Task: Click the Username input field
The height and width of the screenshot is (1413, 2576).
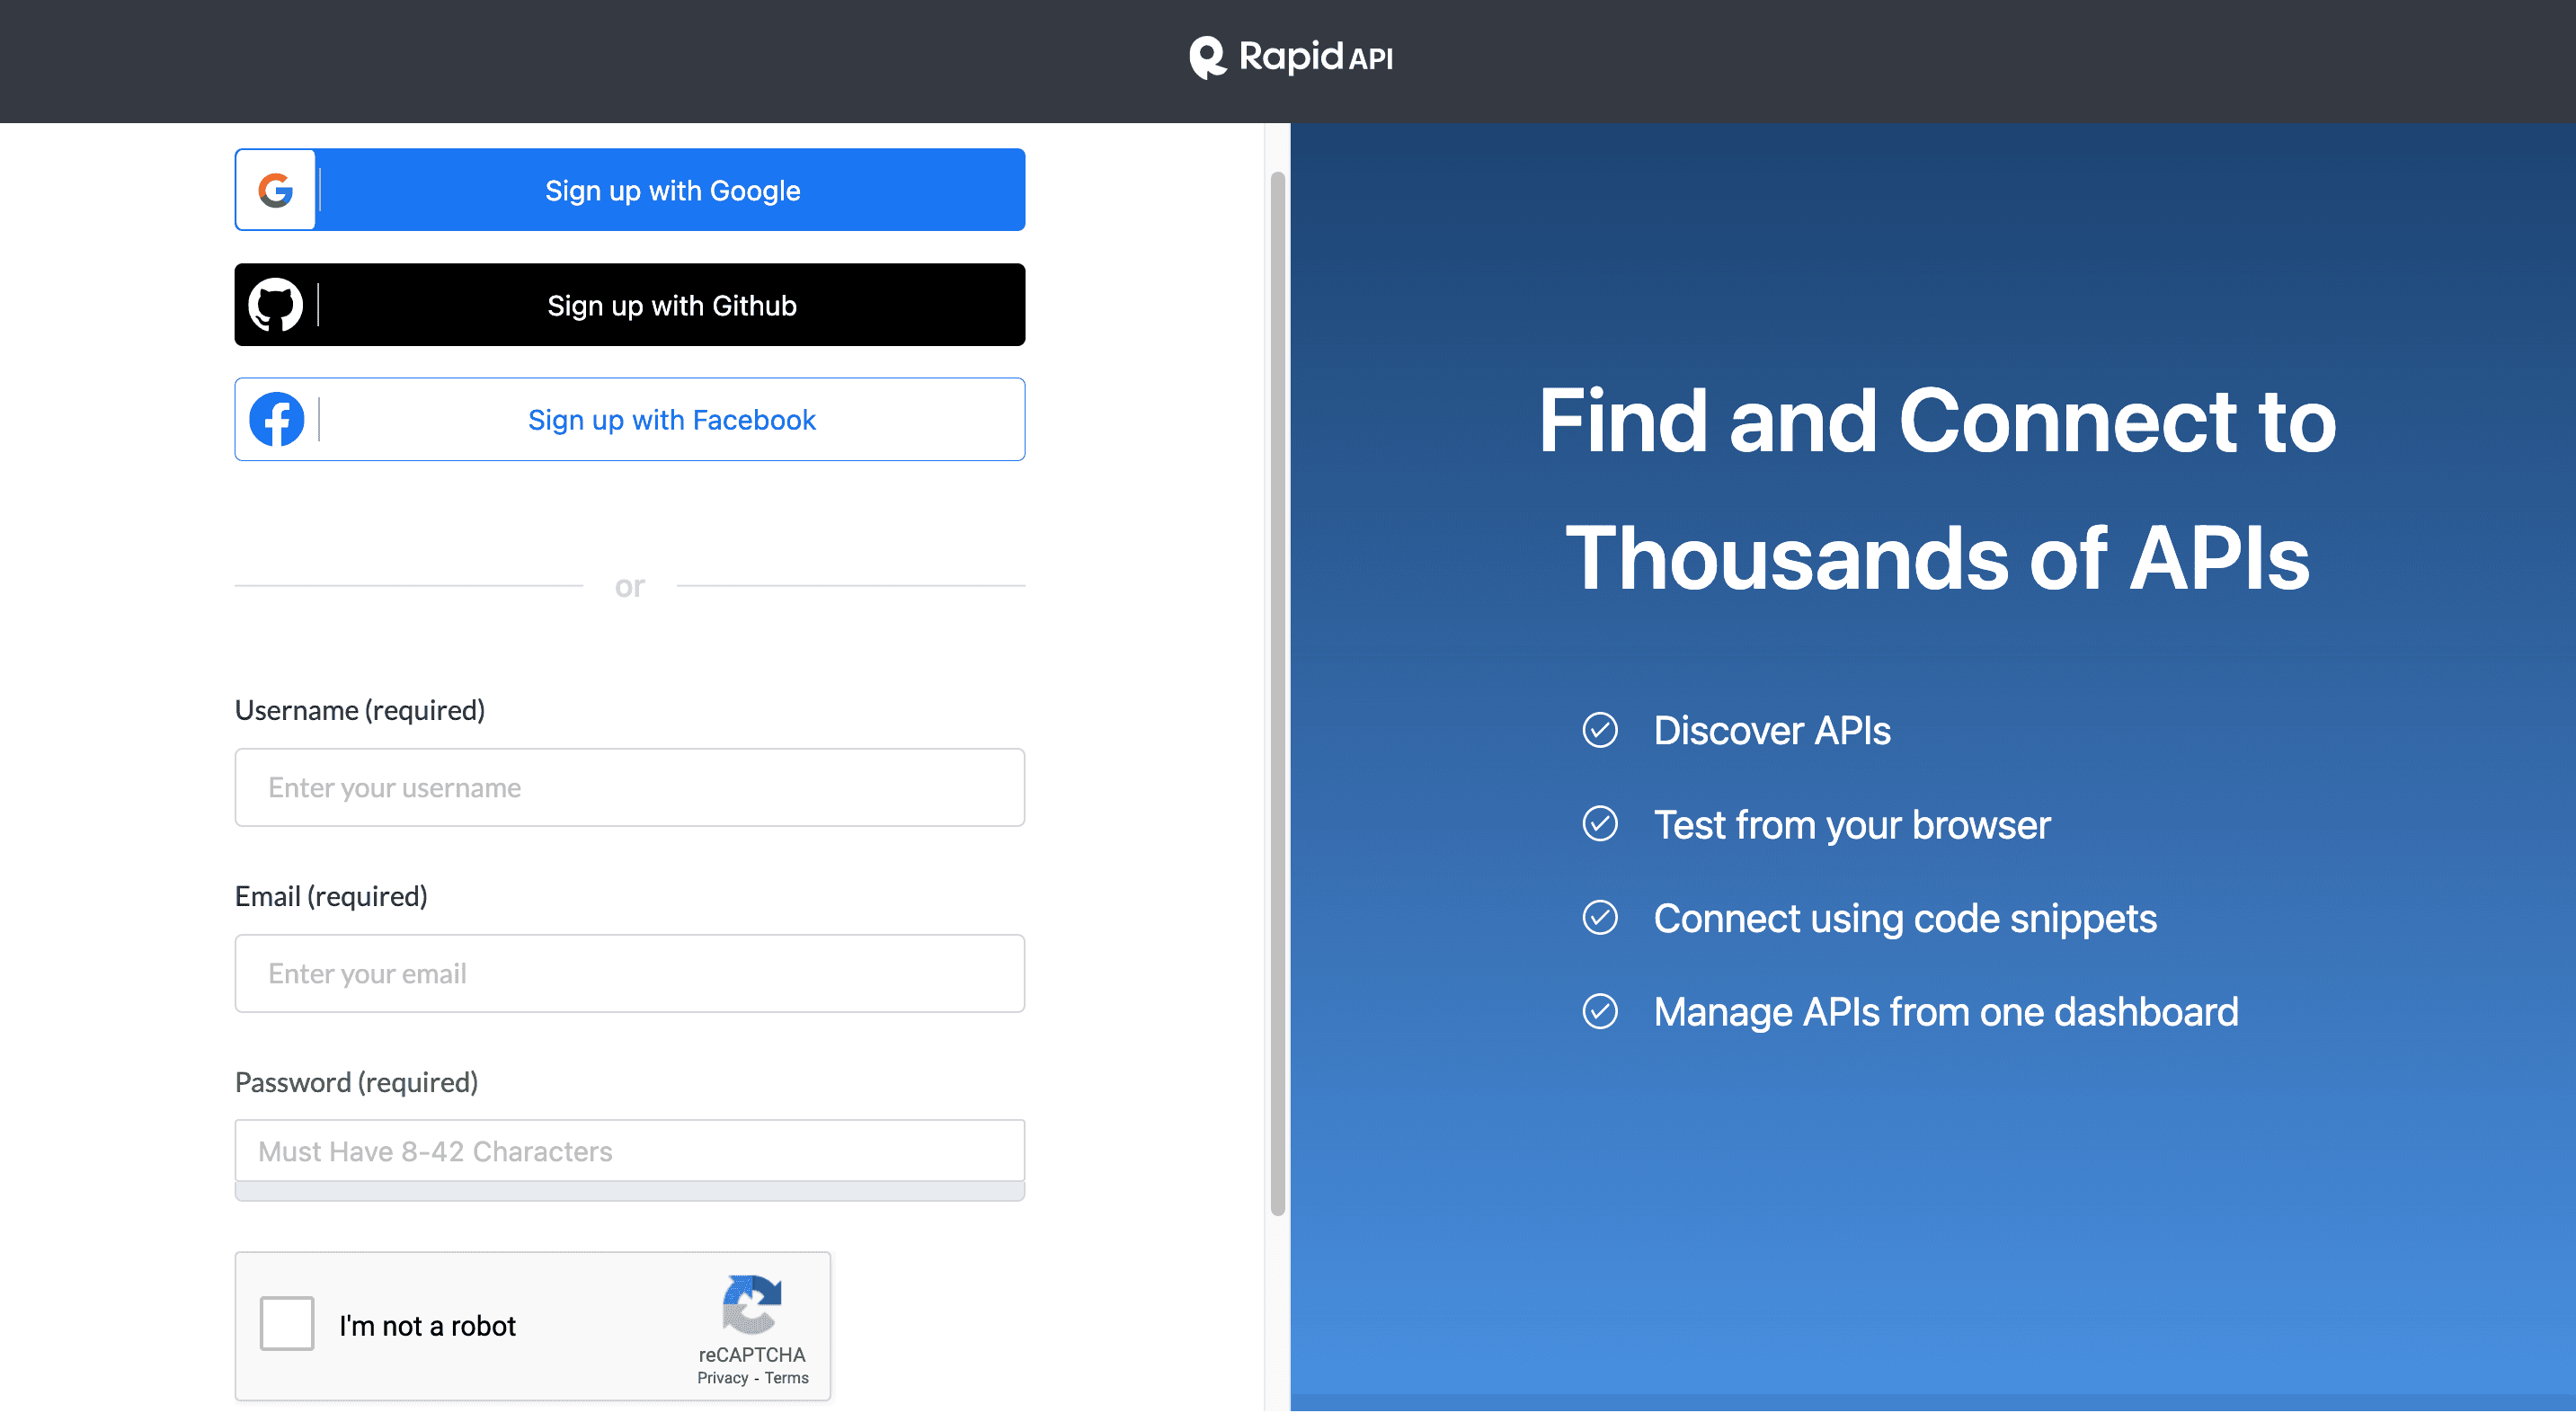Action: 628,786
